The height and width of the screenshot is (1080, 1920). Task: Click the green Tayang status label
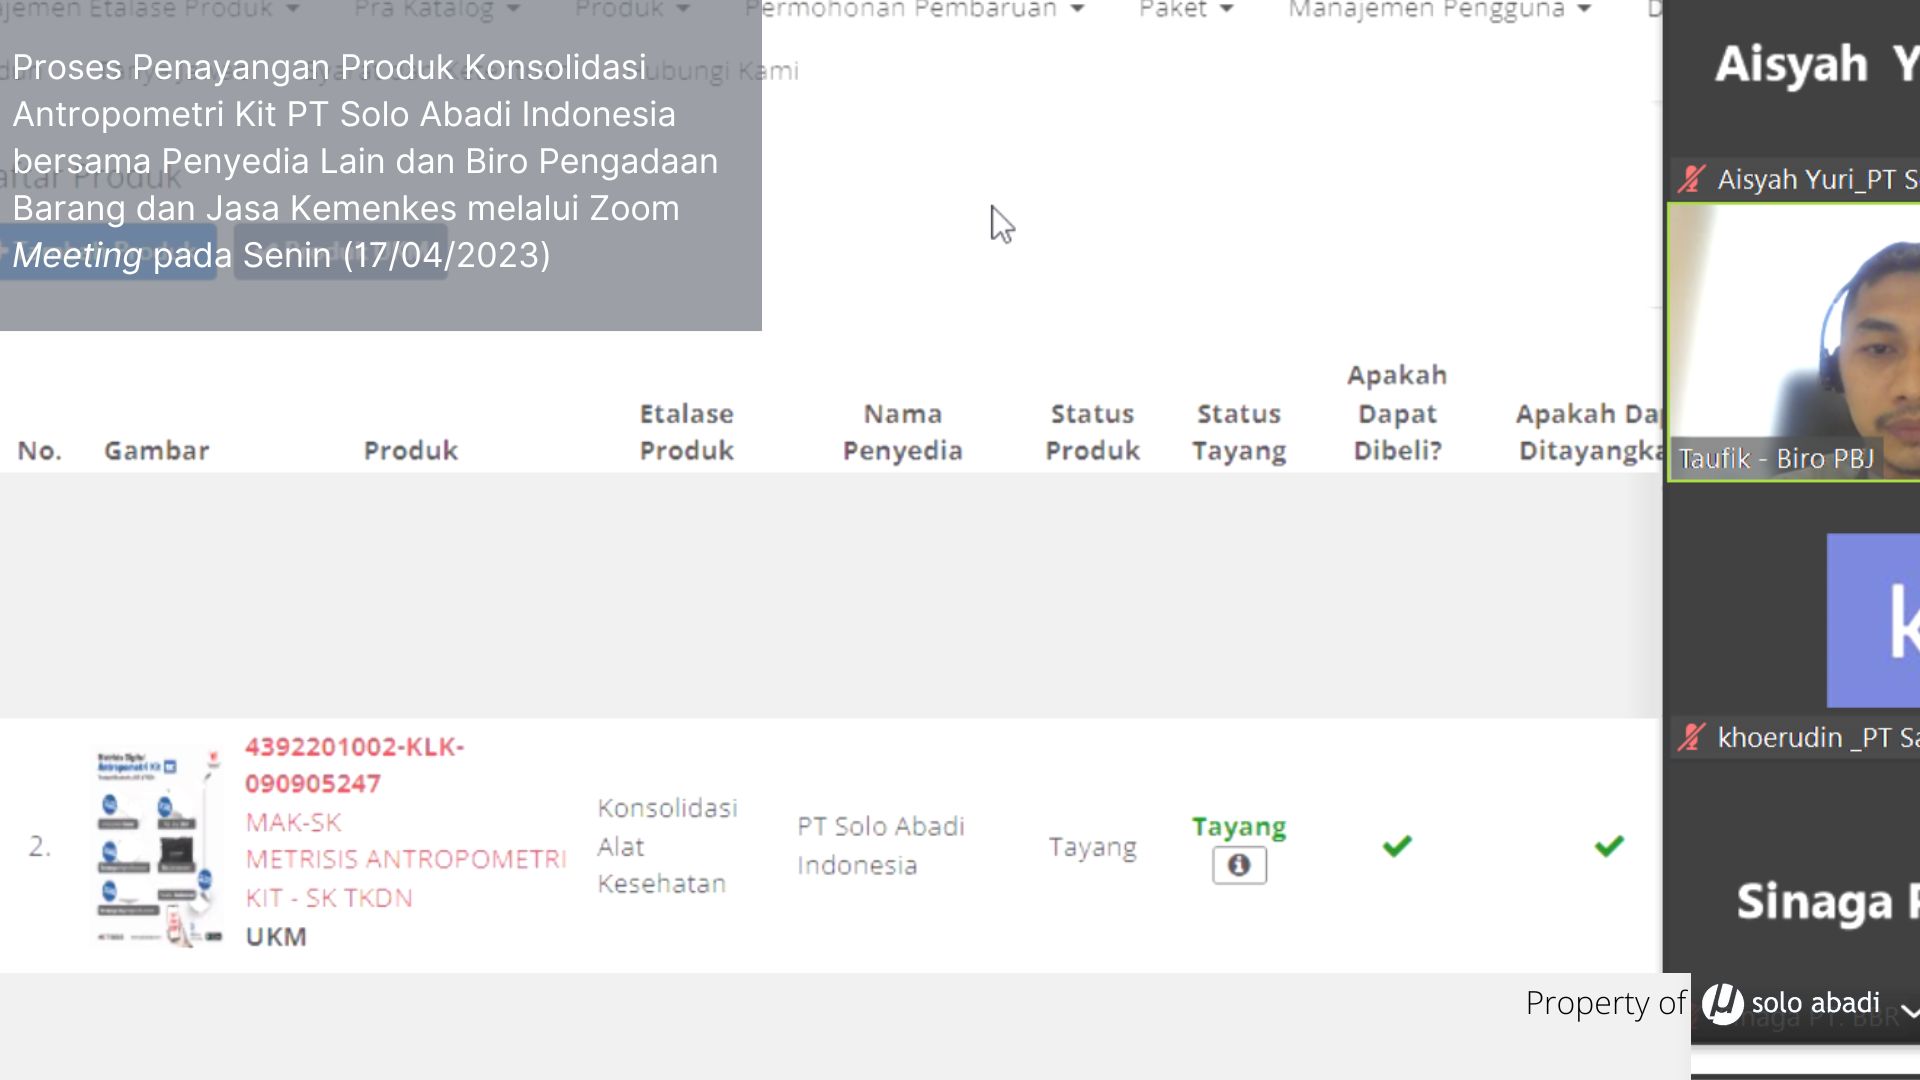click(1239, 827)
